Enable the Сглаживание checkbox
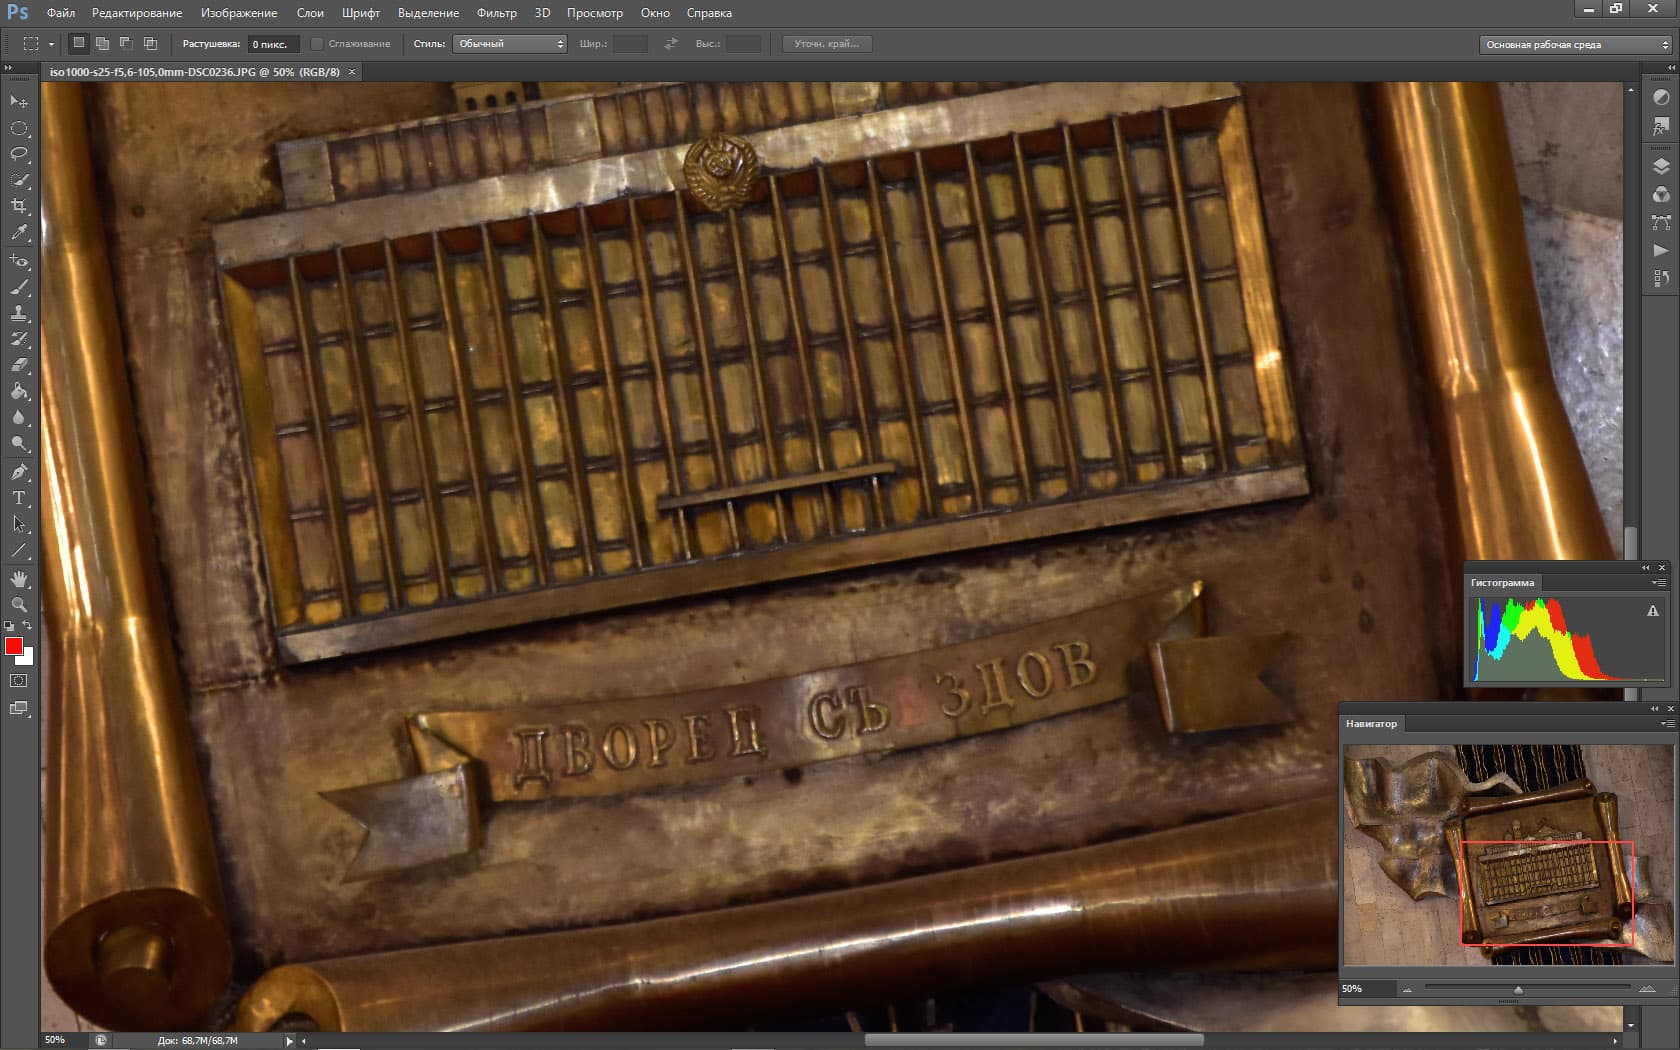 (x=317, y=44)
